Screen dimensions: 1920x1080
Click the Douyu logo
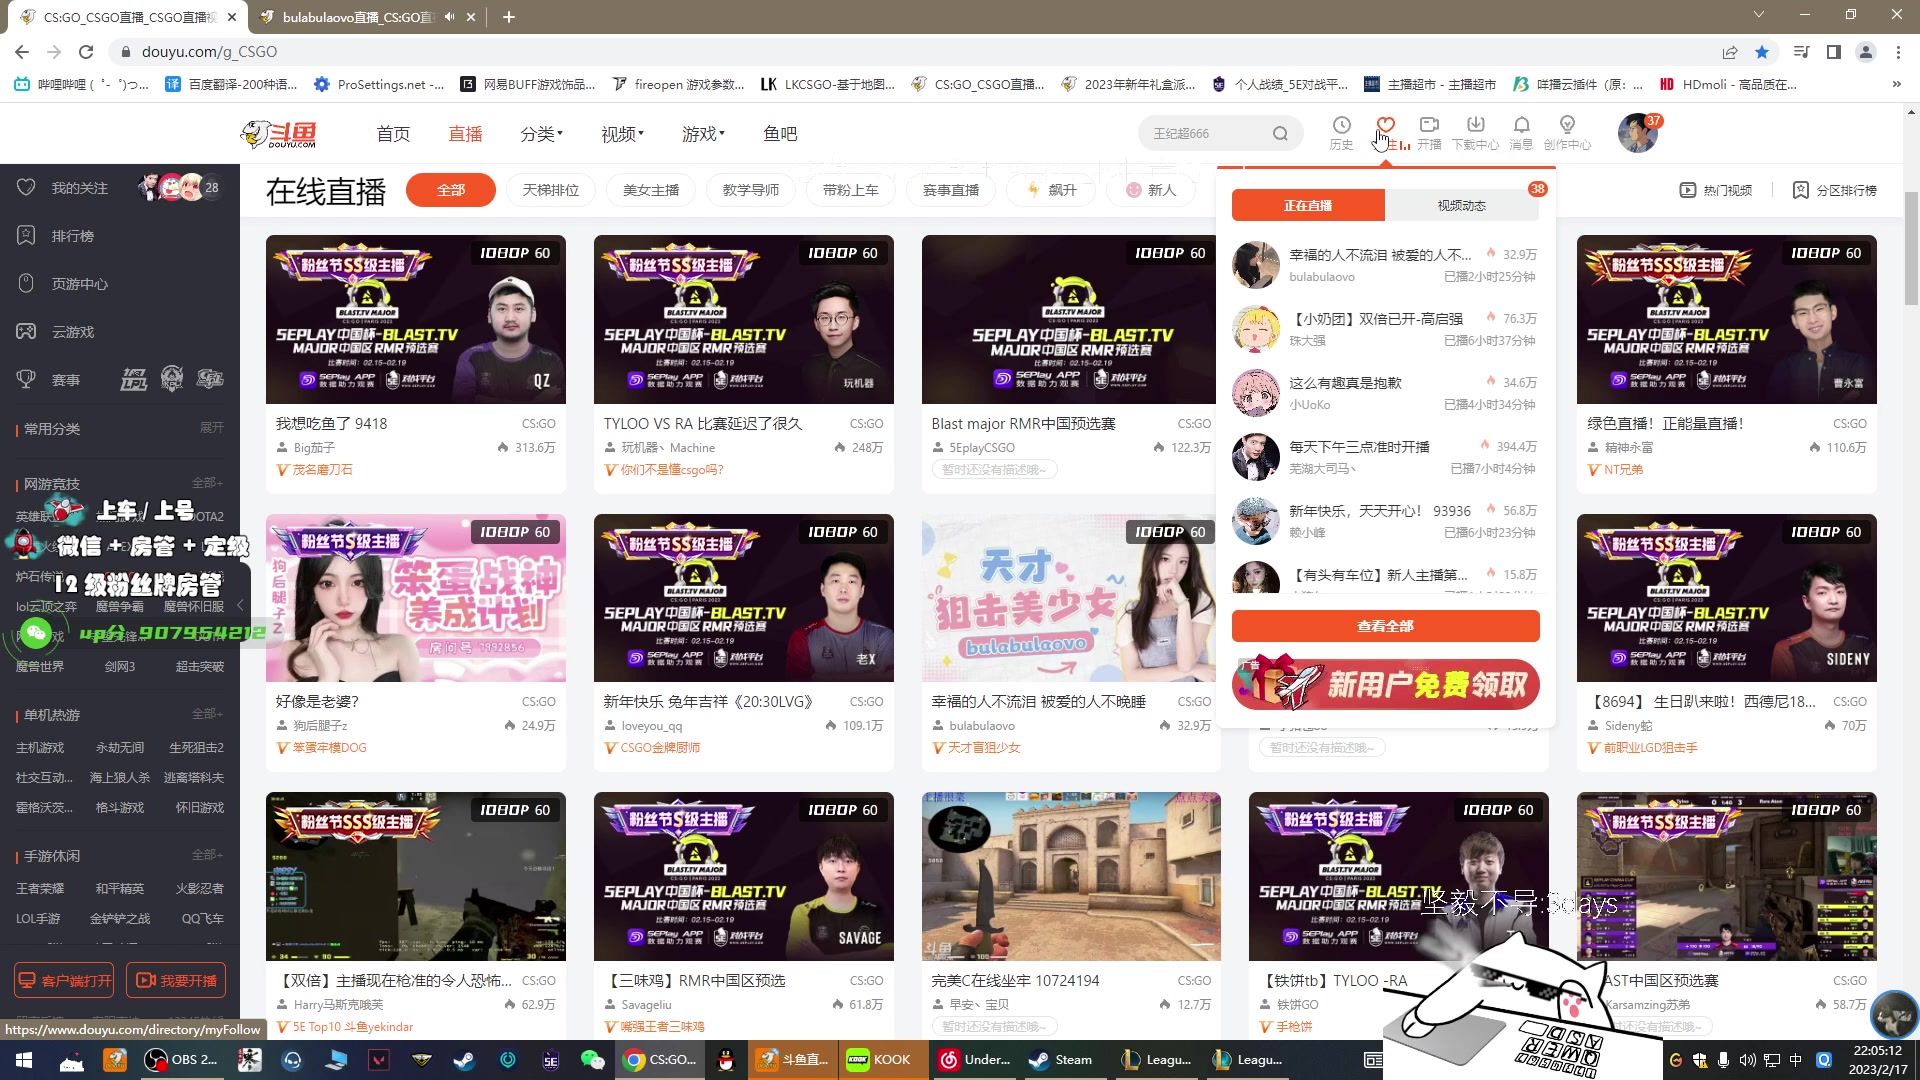279,133
